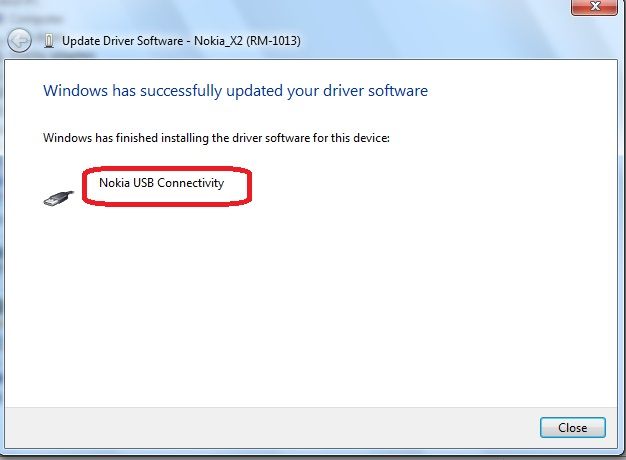
Task: Click the "Update Driver Software" title text
Action: pyautogui.click(x=121, y=41)
